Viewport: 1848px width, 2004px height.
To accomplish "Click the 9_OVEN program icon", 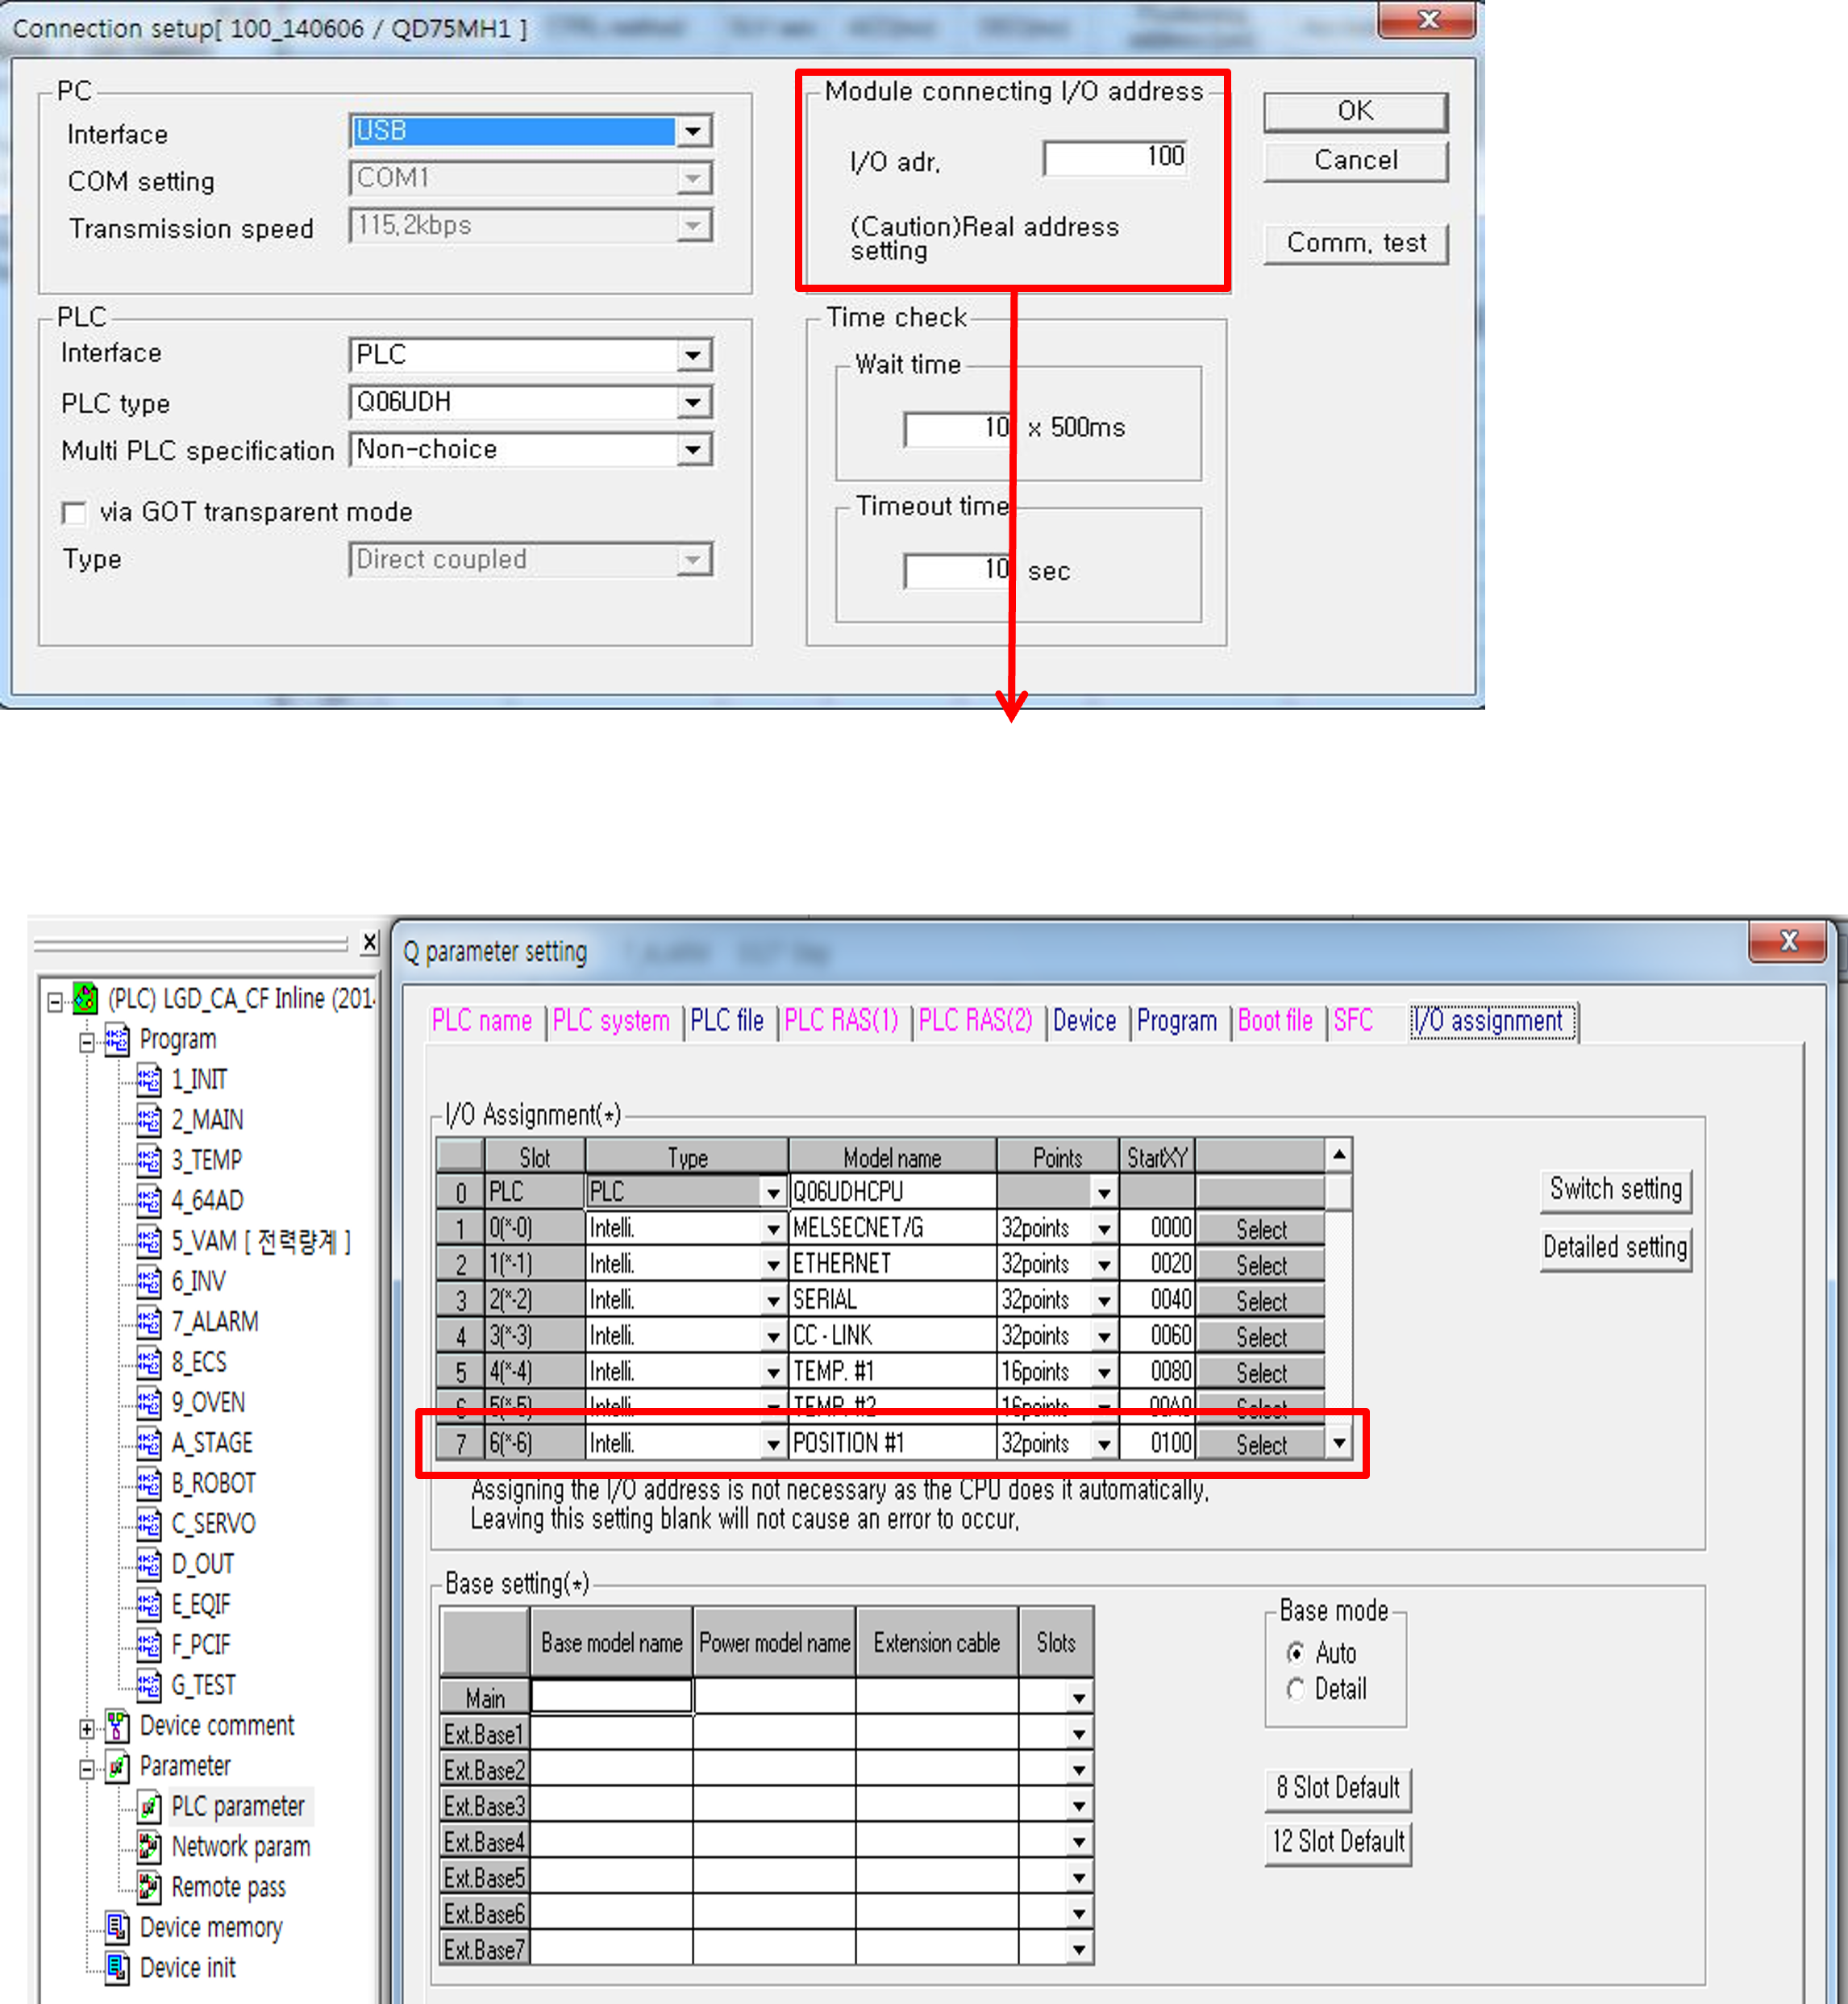I will tap(149, 1403).
